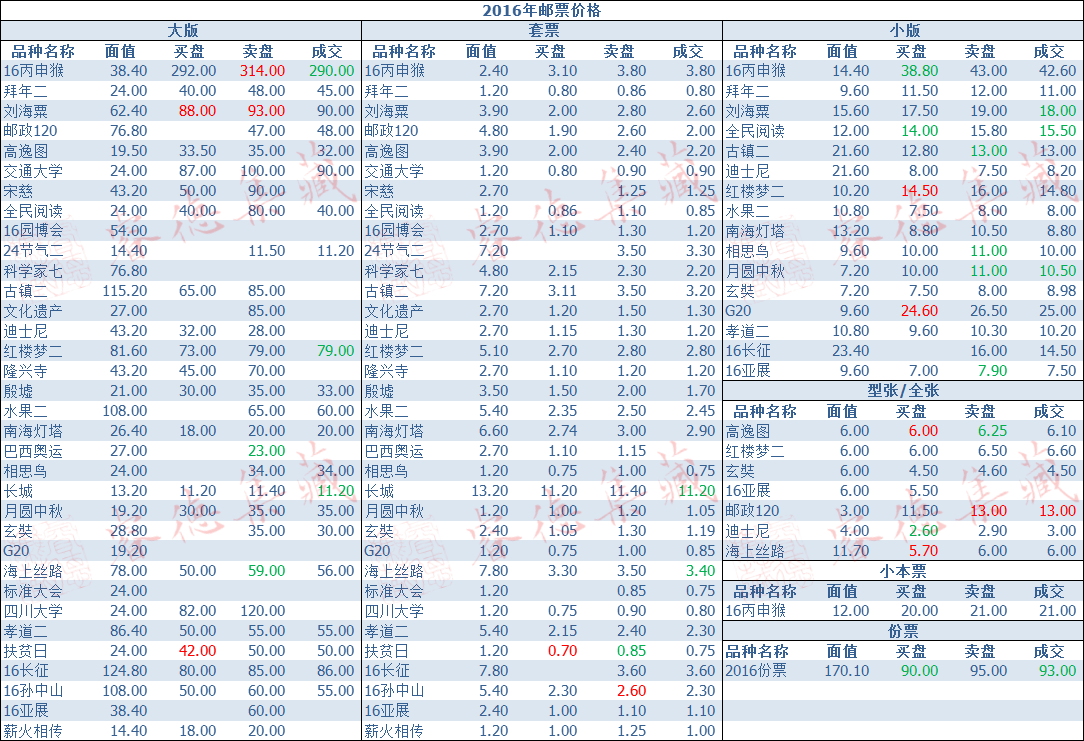Select buy price 3.11 for 套票 古镇二

[x=562, y=291]
